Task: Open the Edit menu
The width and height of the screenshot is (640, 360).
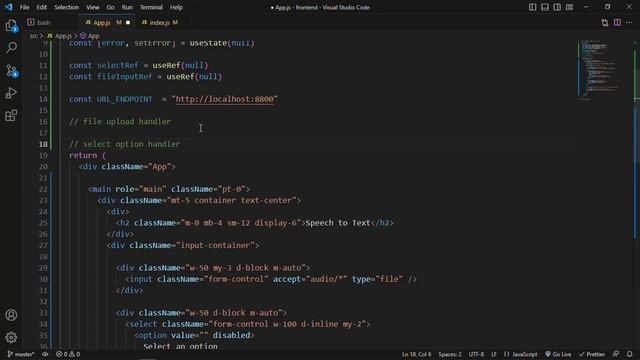Action: [x=42, y=7]
